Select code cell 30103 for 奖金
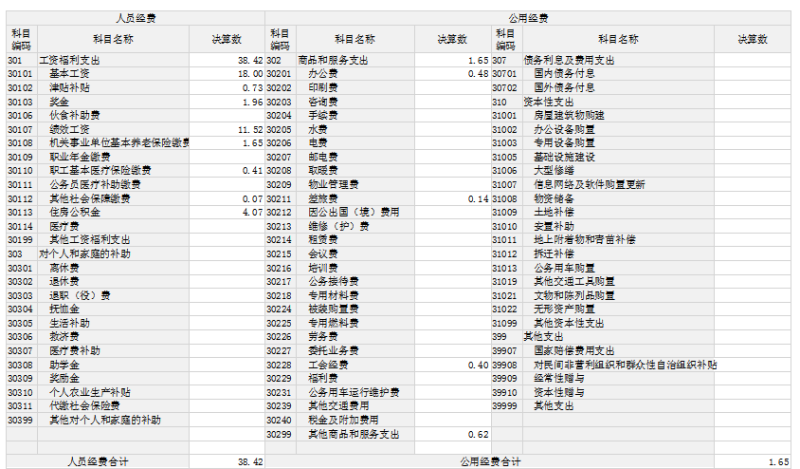 pyautogui.click(x=20, y=102)
